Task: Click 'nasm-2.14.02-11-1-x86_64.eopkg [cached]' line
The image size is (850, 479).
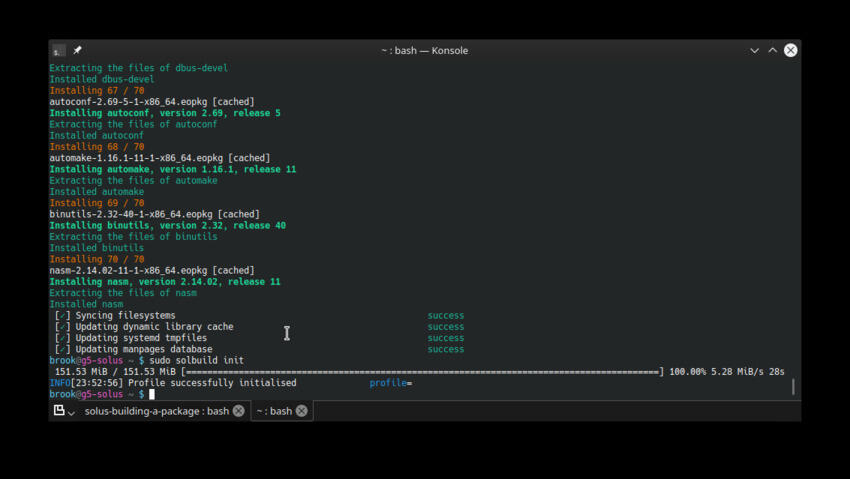Action: coord(152,270)
